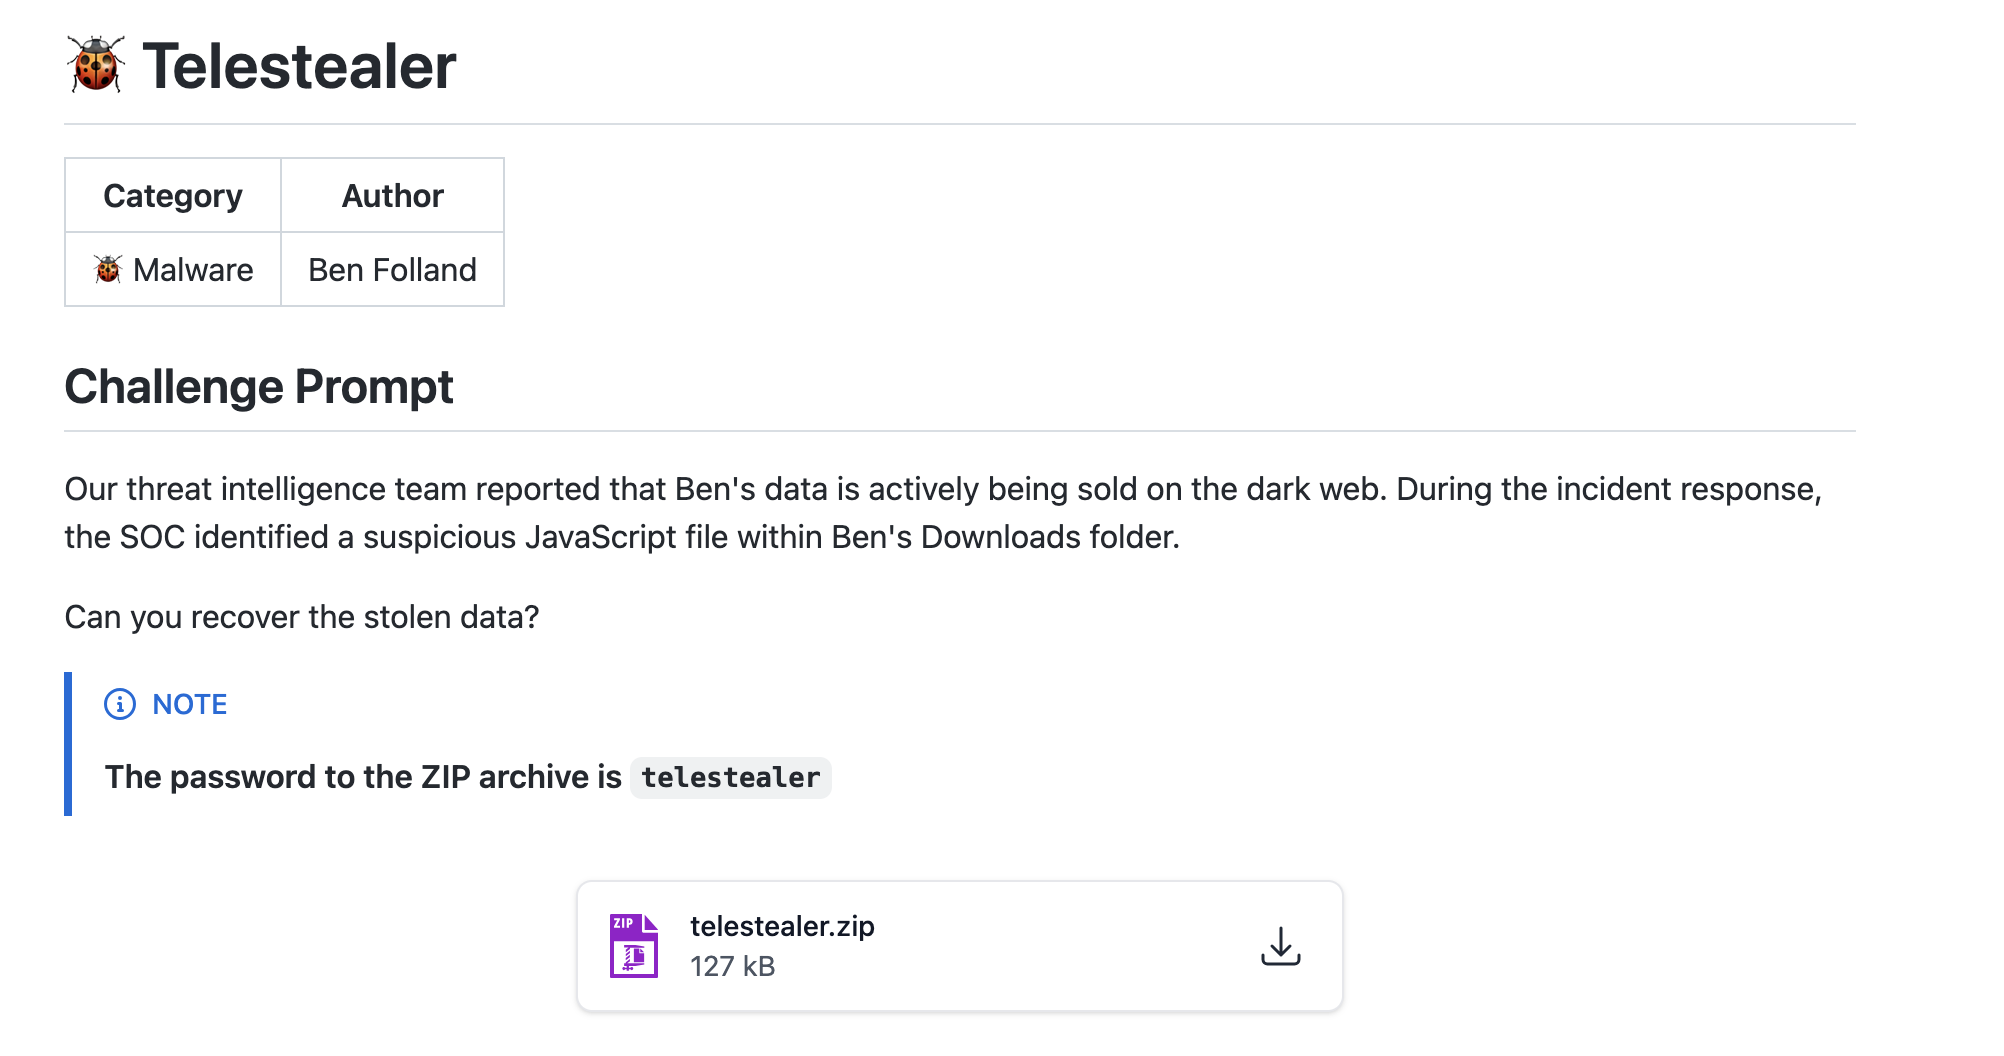Select the inline code text 'telestealer'
The width and height of the screenshot is (2004, 1056).
tap(730, 778)
